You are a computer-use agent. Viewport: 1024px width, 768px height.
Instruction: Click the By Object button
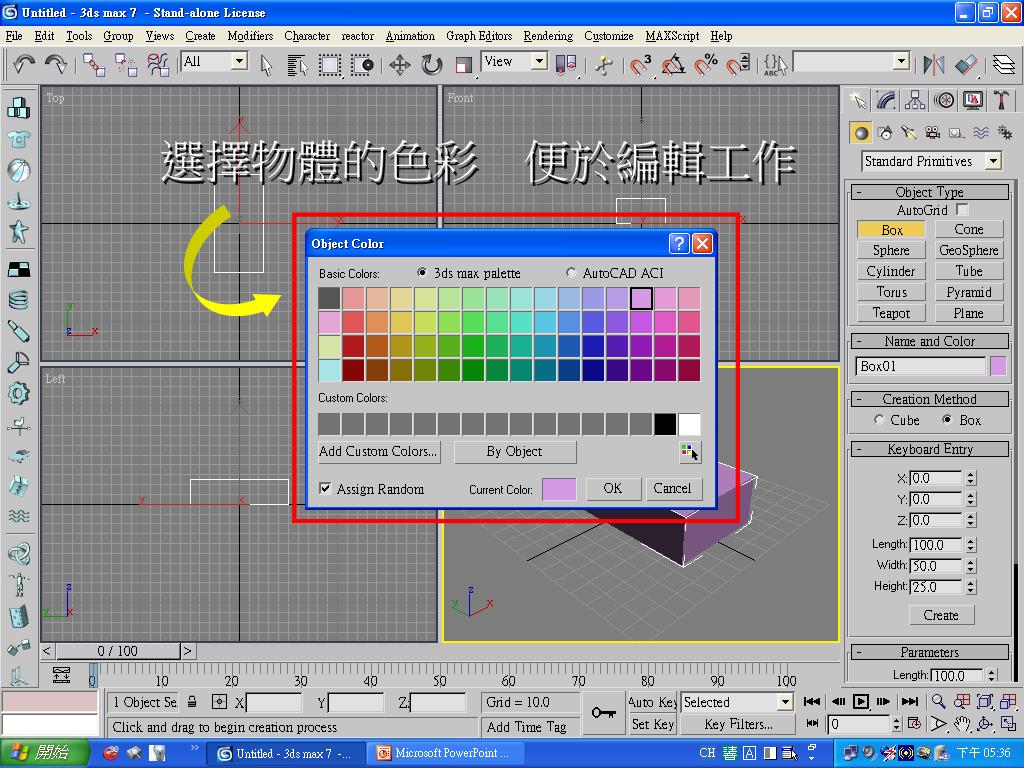(515, 451)
